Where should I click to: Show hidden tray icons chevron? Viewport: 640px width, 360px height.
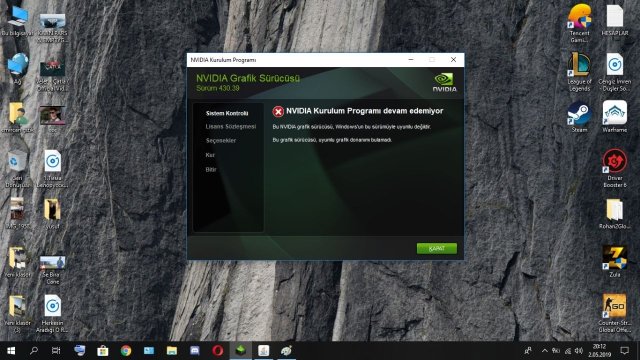pyautogui.click(x=544, y=351)
